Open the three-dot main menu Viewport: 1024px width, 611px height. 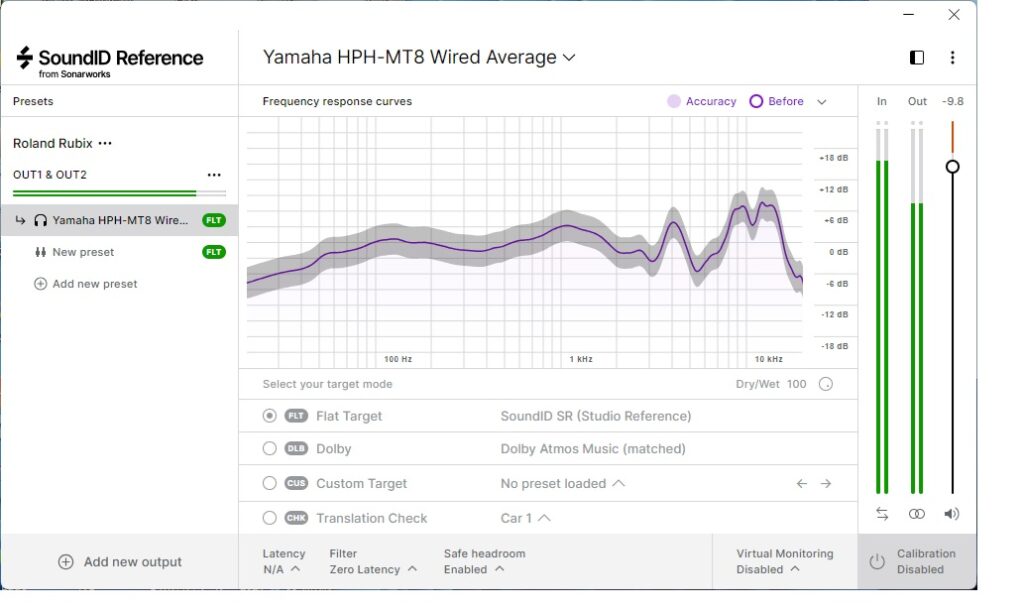(952, 58)
